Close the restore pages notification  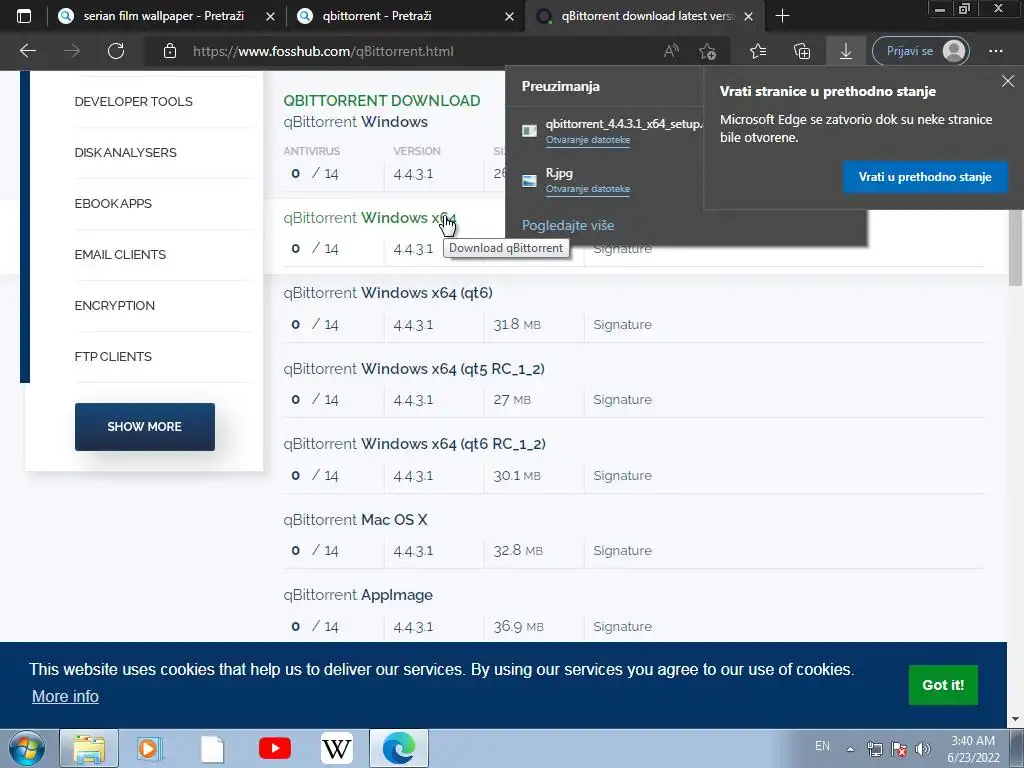pos(1008,81)
